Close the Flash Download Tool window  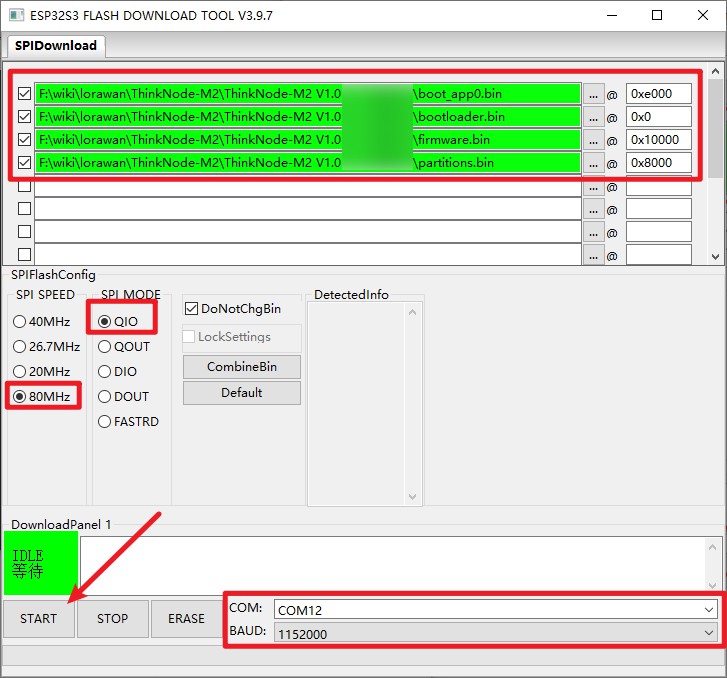point(702,15)
